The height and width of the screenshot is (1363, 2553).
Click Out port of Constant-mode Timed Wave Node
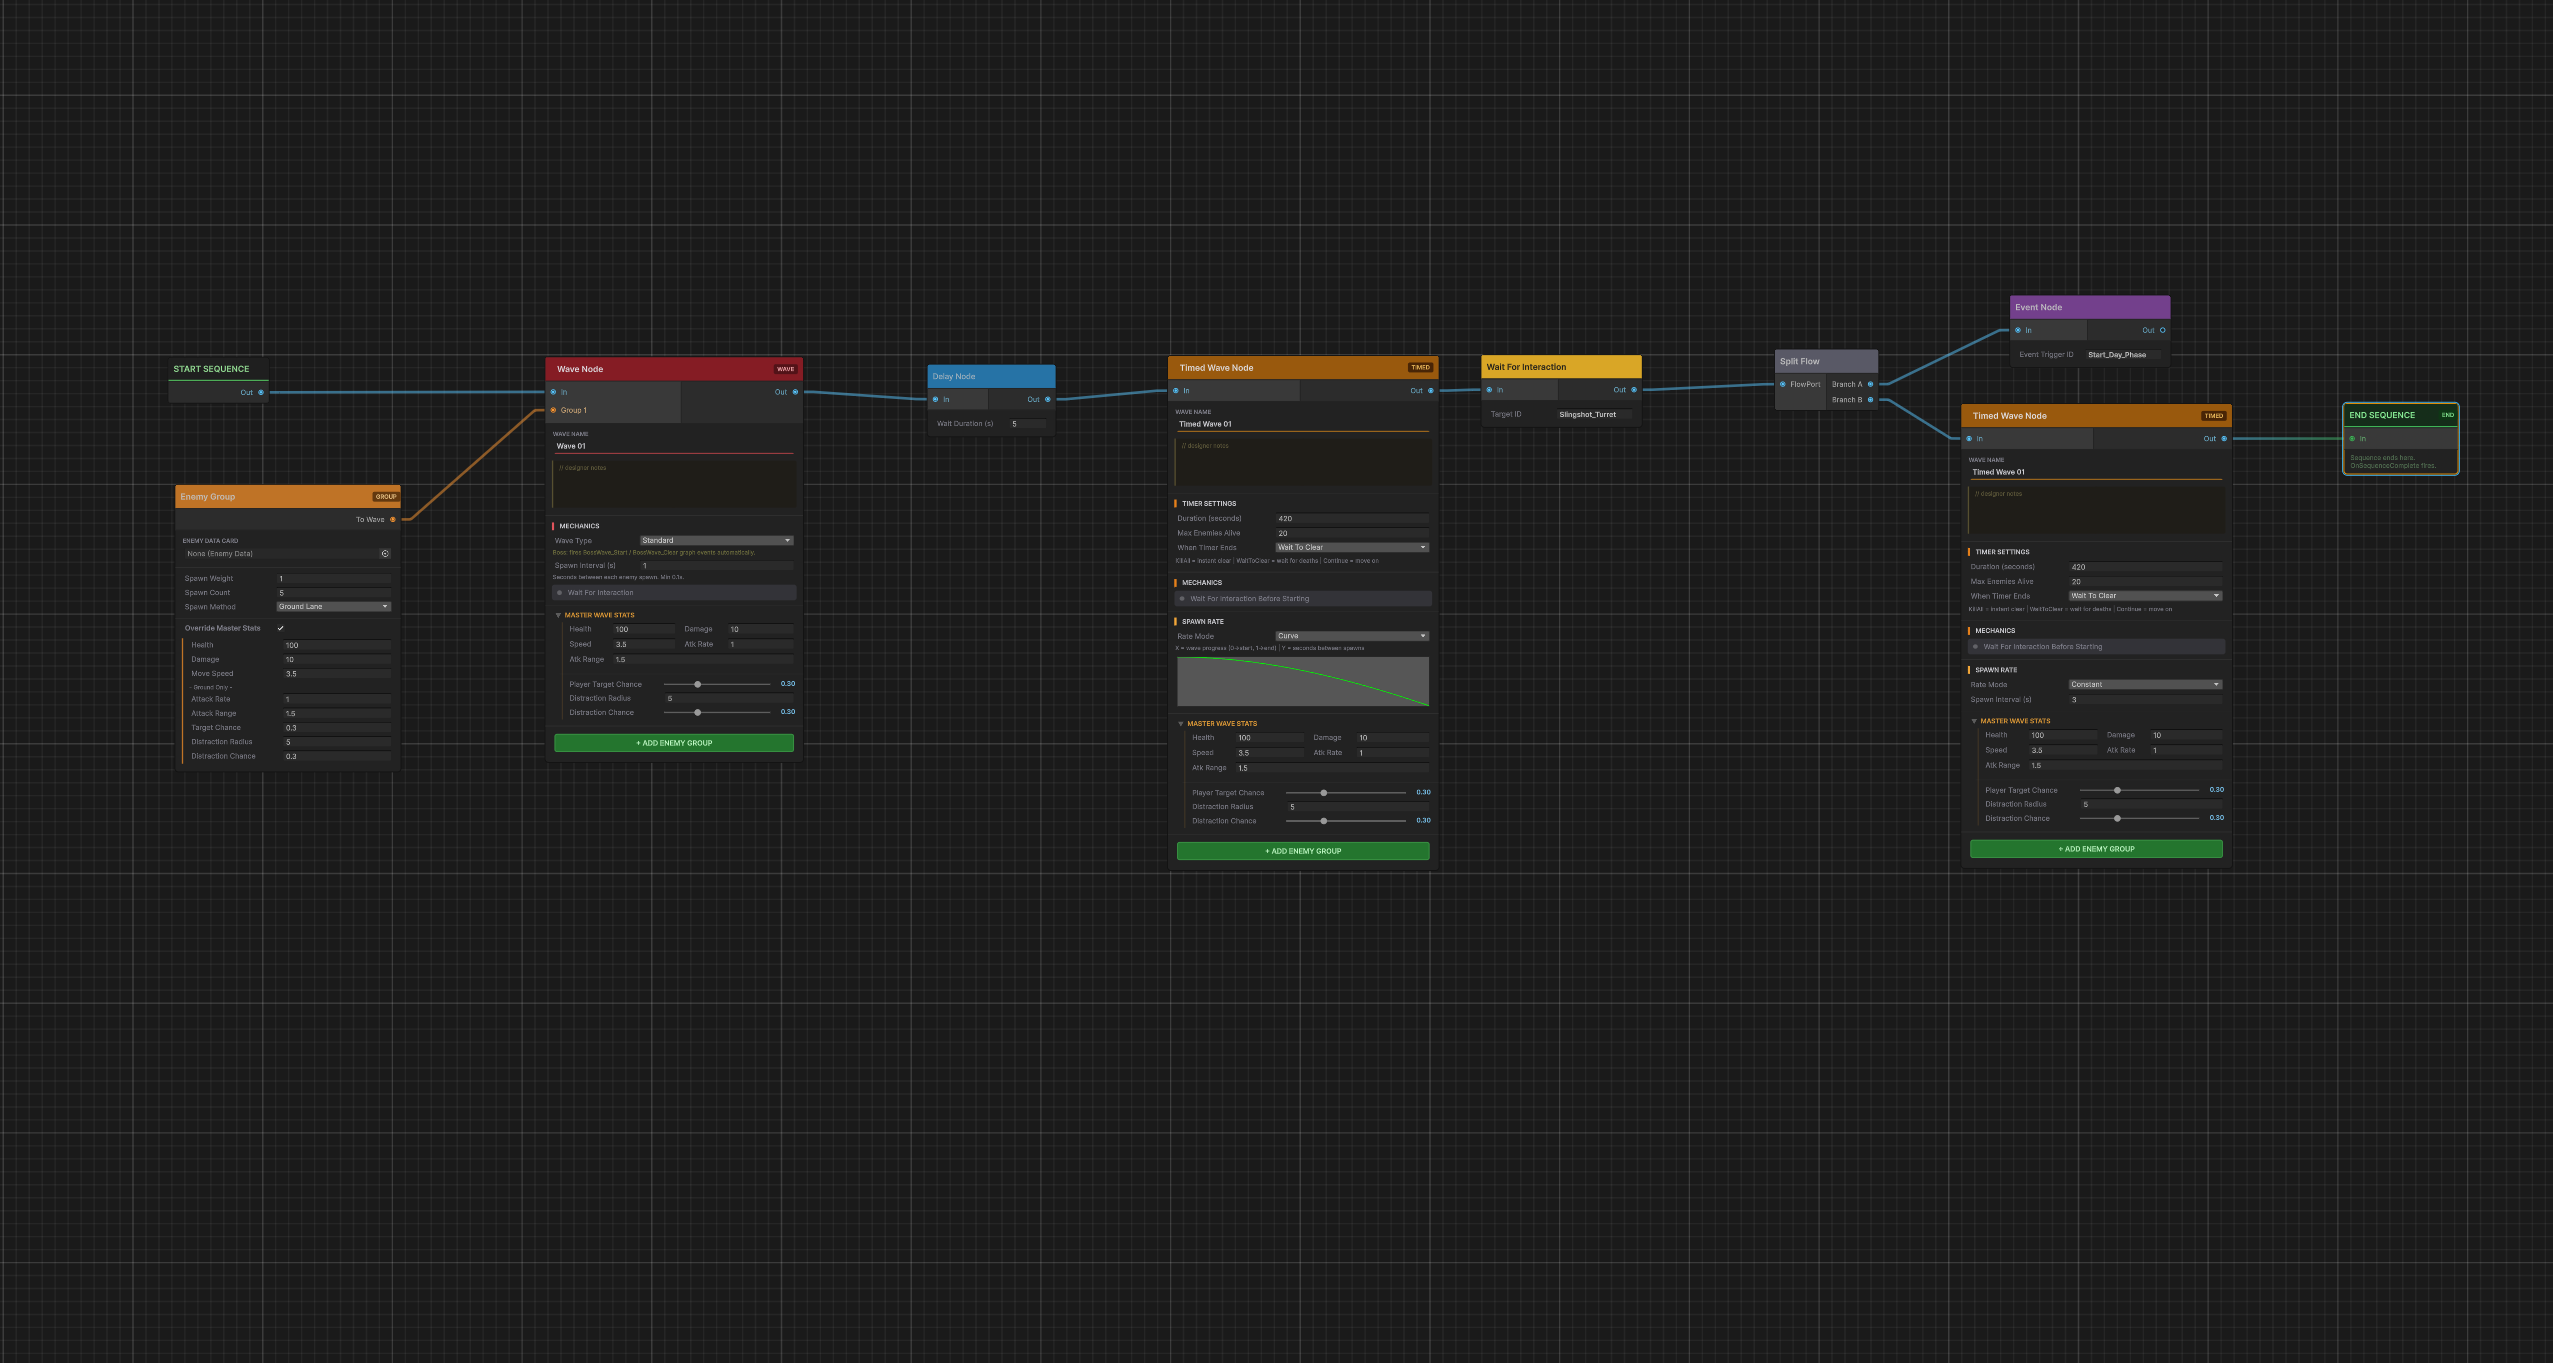2224,438
